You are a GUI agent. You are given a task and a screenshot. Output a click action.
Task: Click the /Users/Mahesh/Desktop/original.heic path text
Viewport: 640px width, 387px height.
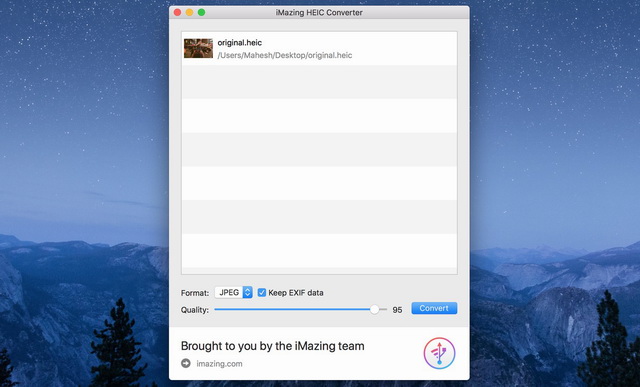click(284, 55)
